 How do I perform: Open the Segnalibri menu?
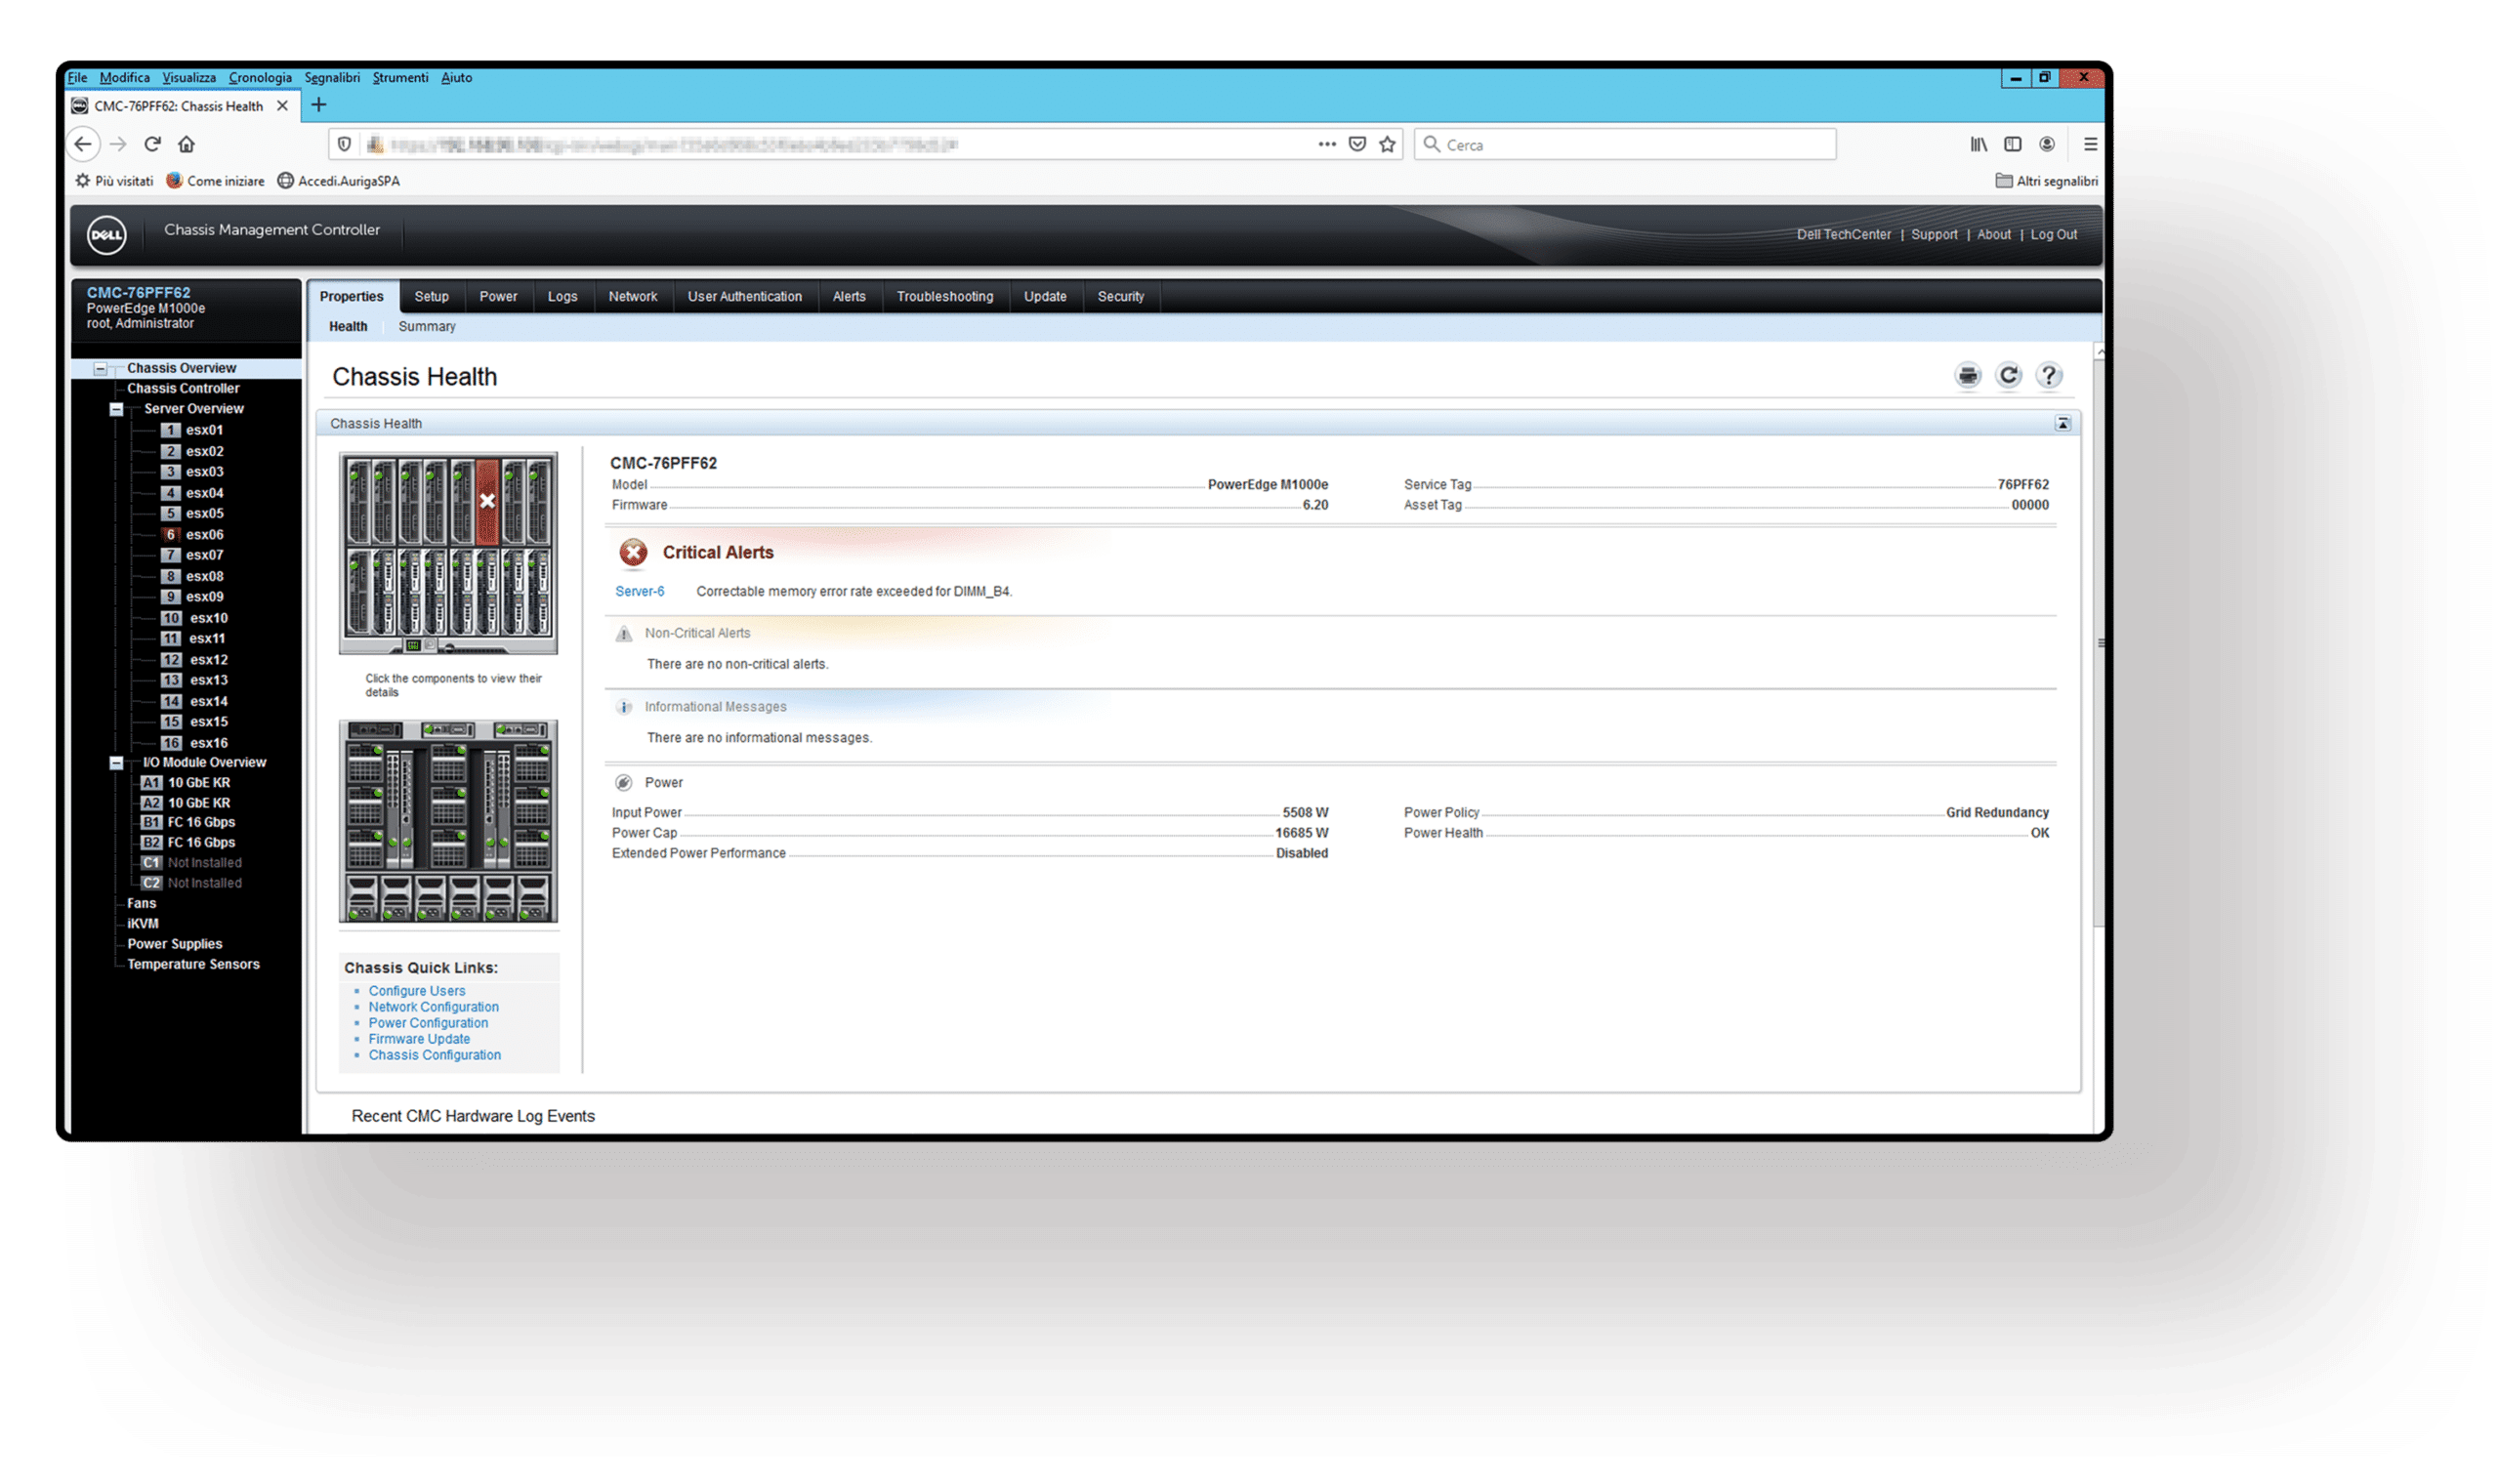pyautogui.click(x=331, y=77)
